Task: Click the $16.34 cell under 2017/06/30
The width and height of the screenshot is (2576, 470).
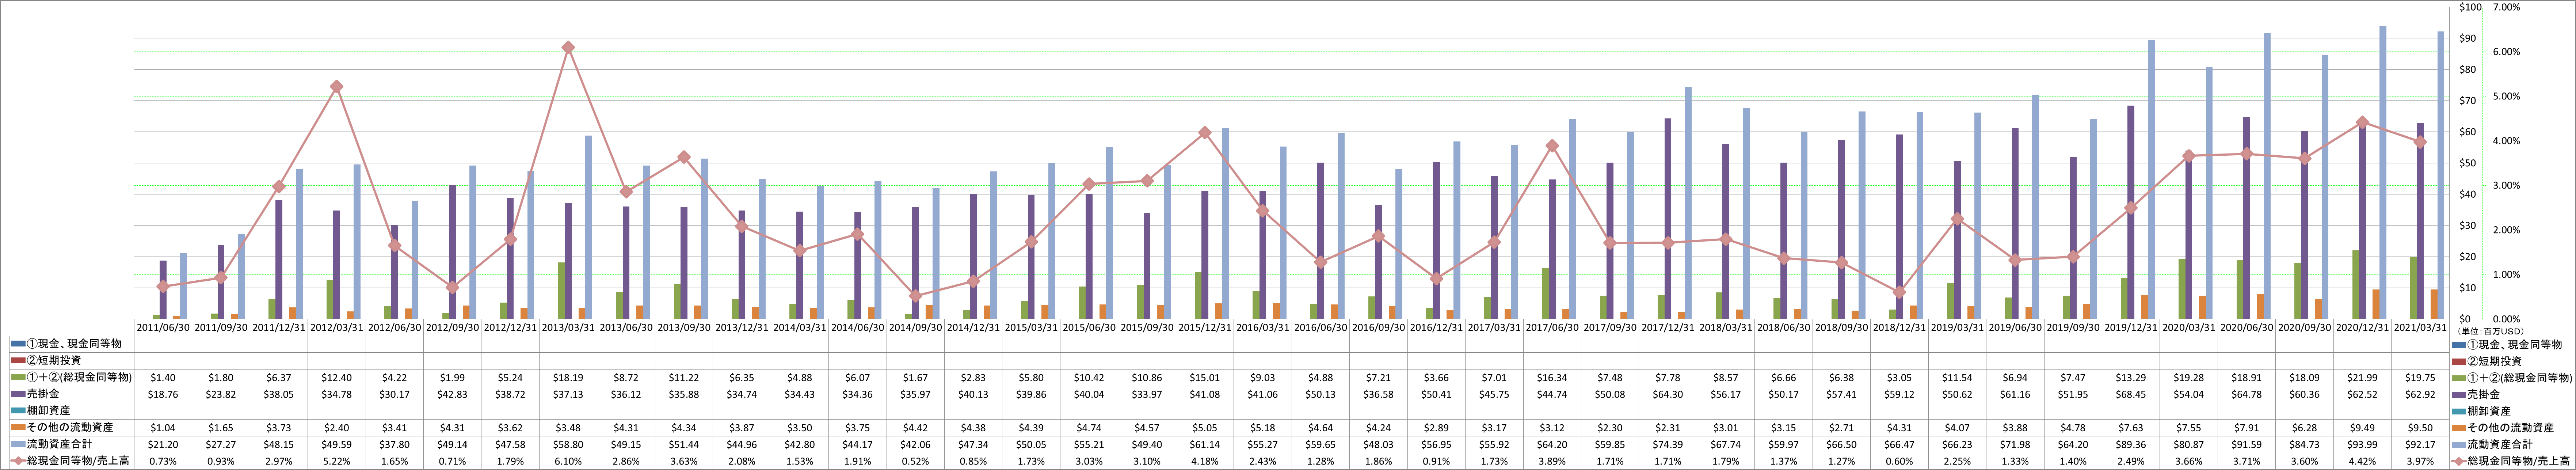Action: click(x=1552, y=377)
